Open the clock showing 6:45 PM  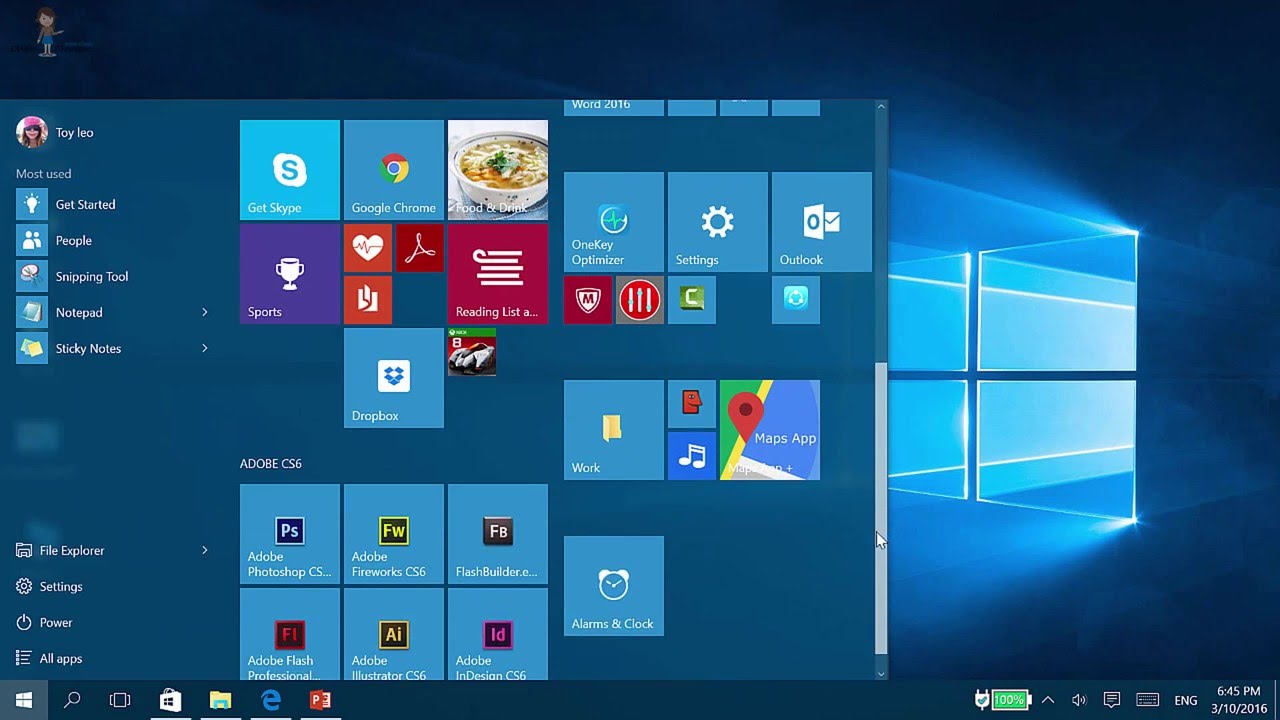click(x=1239, y=700)
